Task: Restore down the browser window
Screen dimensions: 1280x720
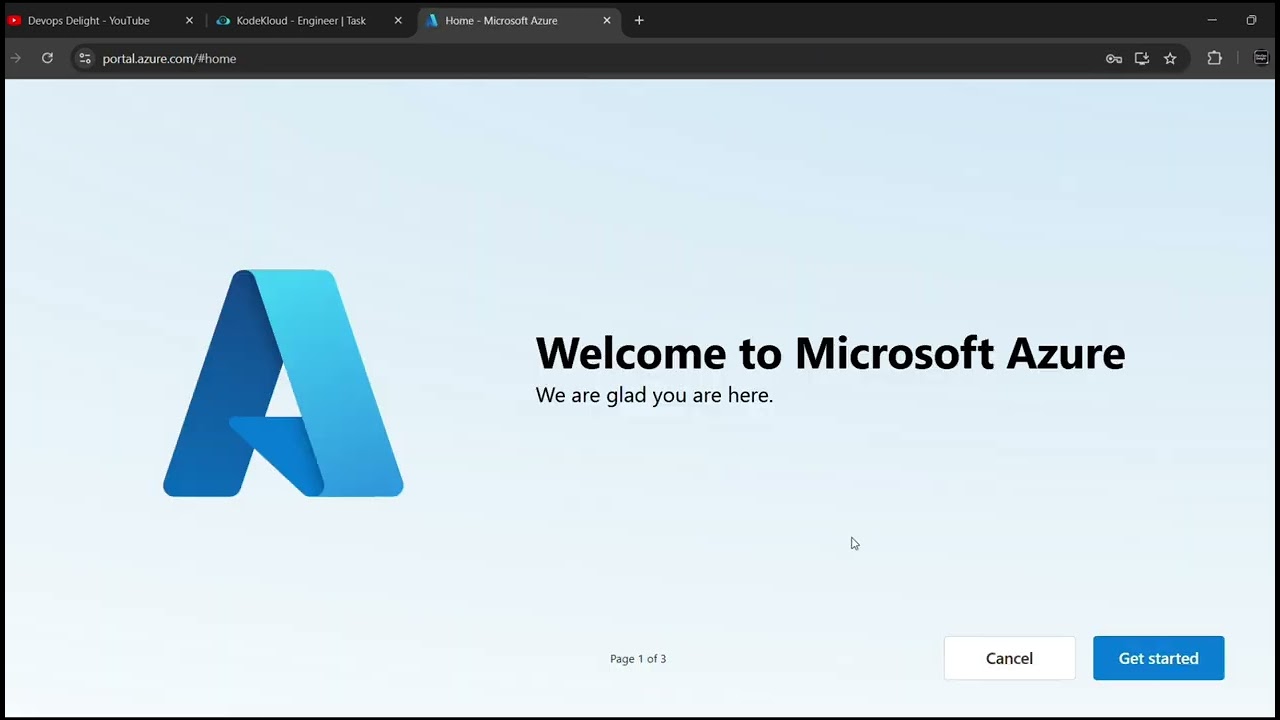Action: click(1251, 20)
